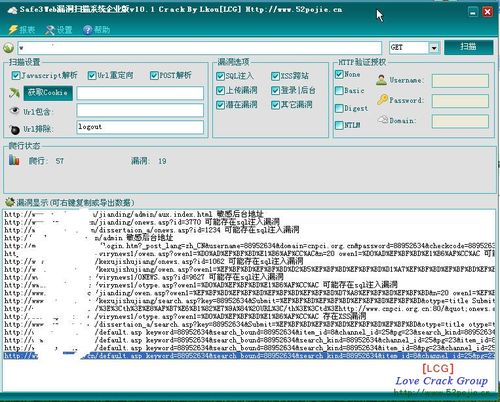Toggle the 潜在漏洞 checkbox
This screenshot has width=500, height=402.
pyautogui.click(x=220, y=105)
